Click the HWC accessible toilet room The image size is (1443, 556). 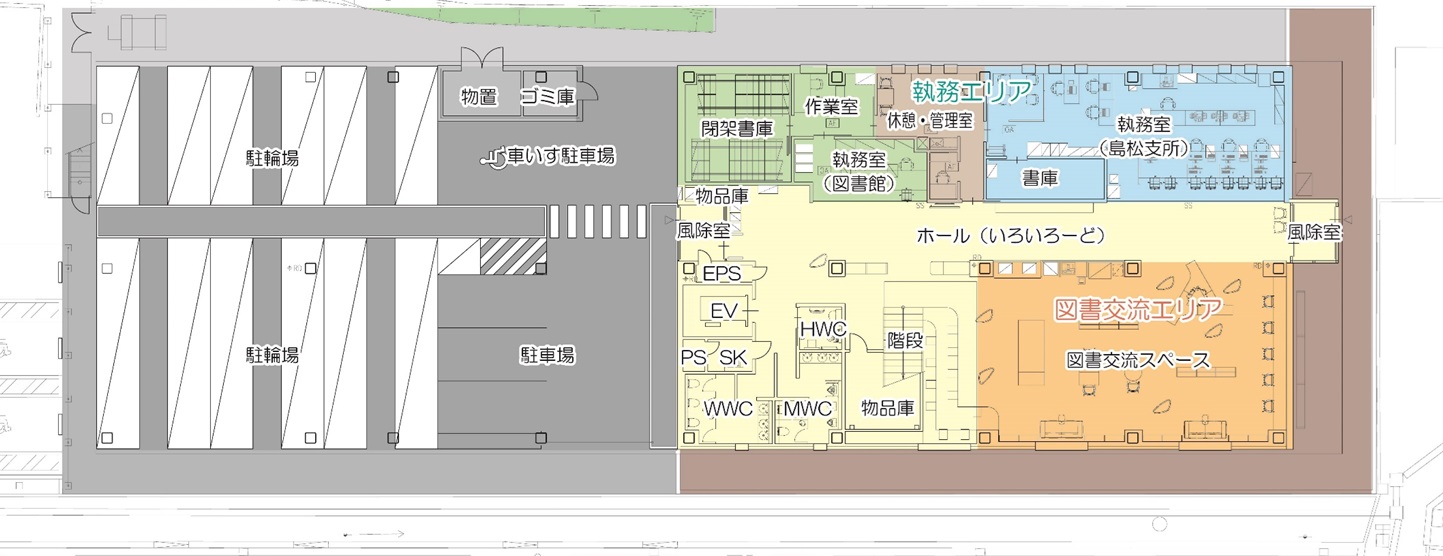click(x=822, y=329)
